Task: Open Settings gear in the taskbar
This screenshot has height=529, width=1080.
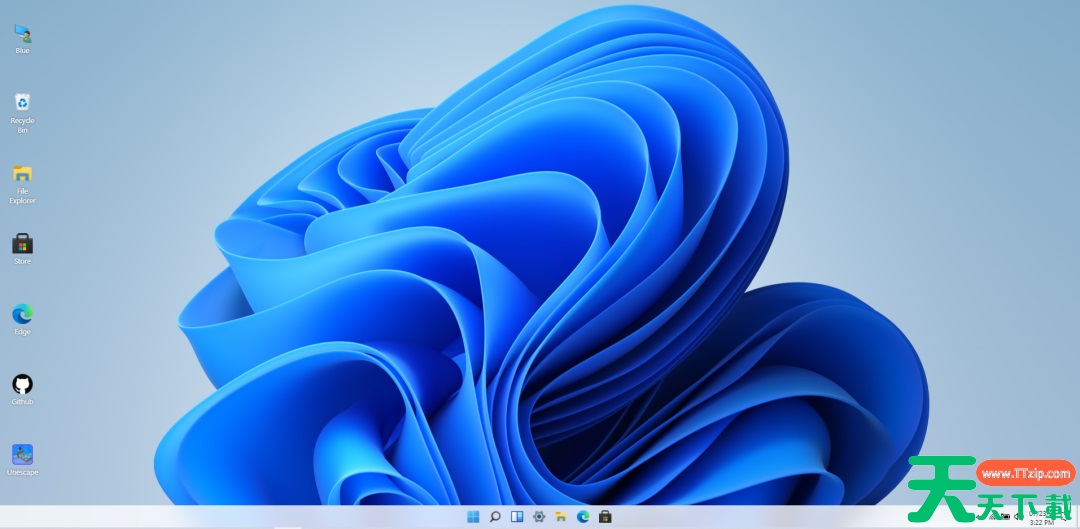Action: point(539,517)
